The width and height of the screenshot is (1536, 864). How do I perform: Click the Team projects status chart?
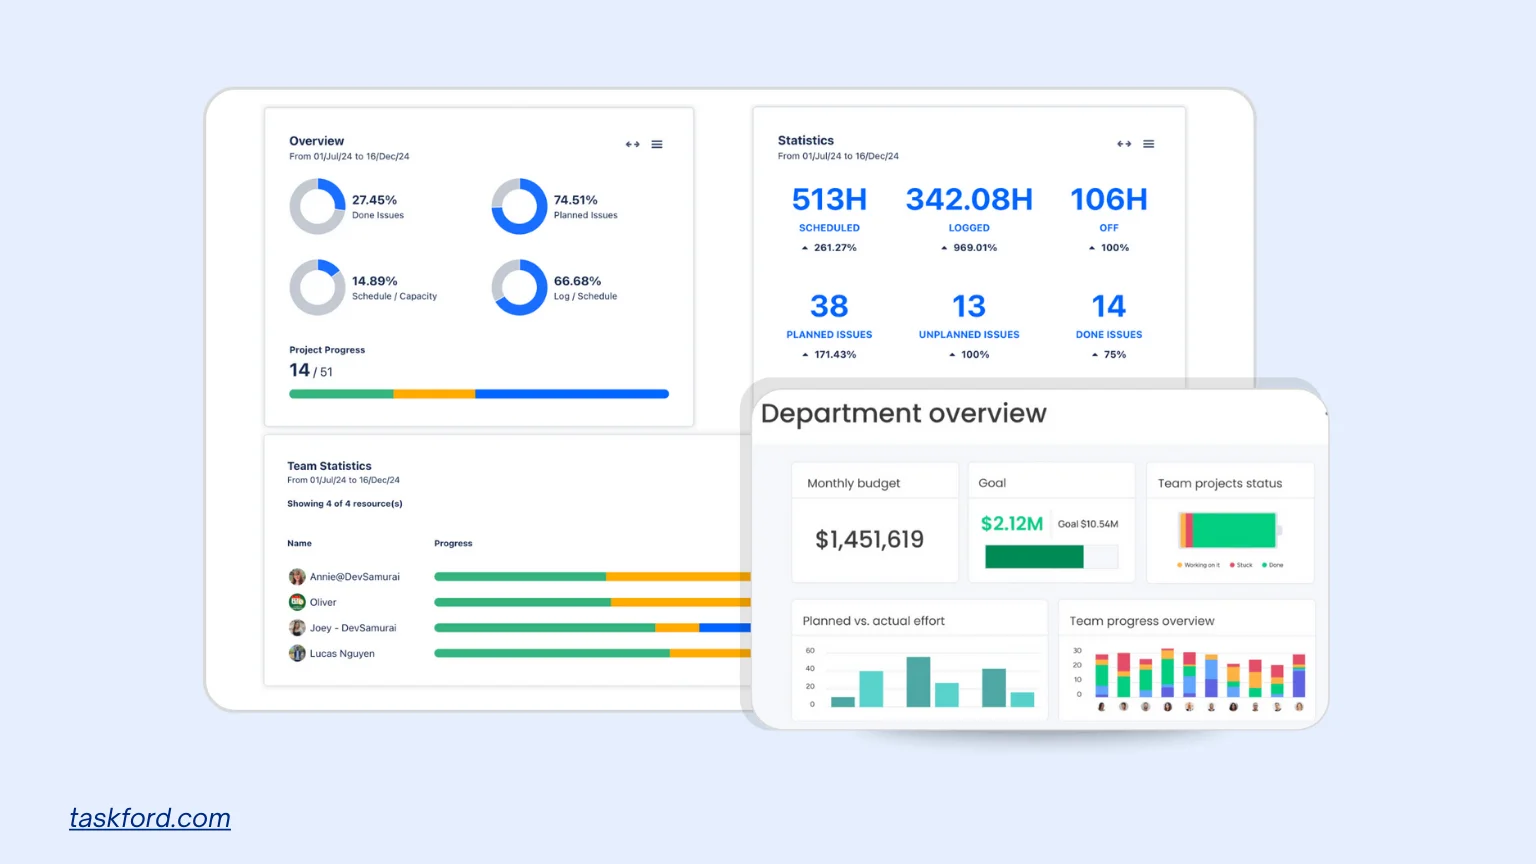tap(1229, 530)
